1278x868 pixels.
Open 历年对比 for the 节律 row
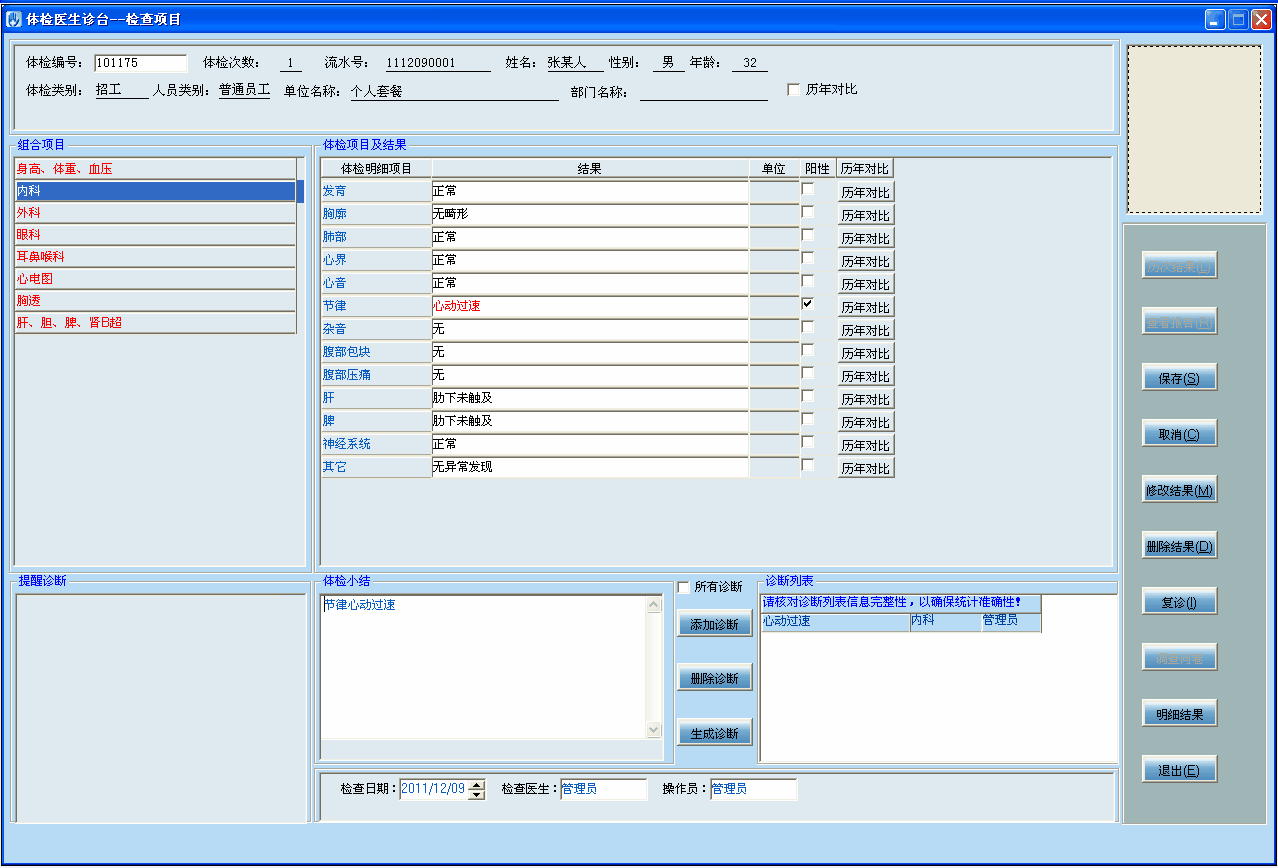coord(865,307)
